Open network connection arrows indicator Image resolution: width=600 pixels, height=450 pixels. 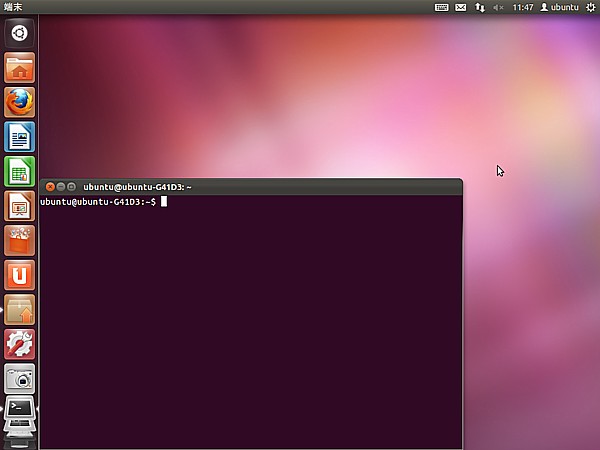480,7
